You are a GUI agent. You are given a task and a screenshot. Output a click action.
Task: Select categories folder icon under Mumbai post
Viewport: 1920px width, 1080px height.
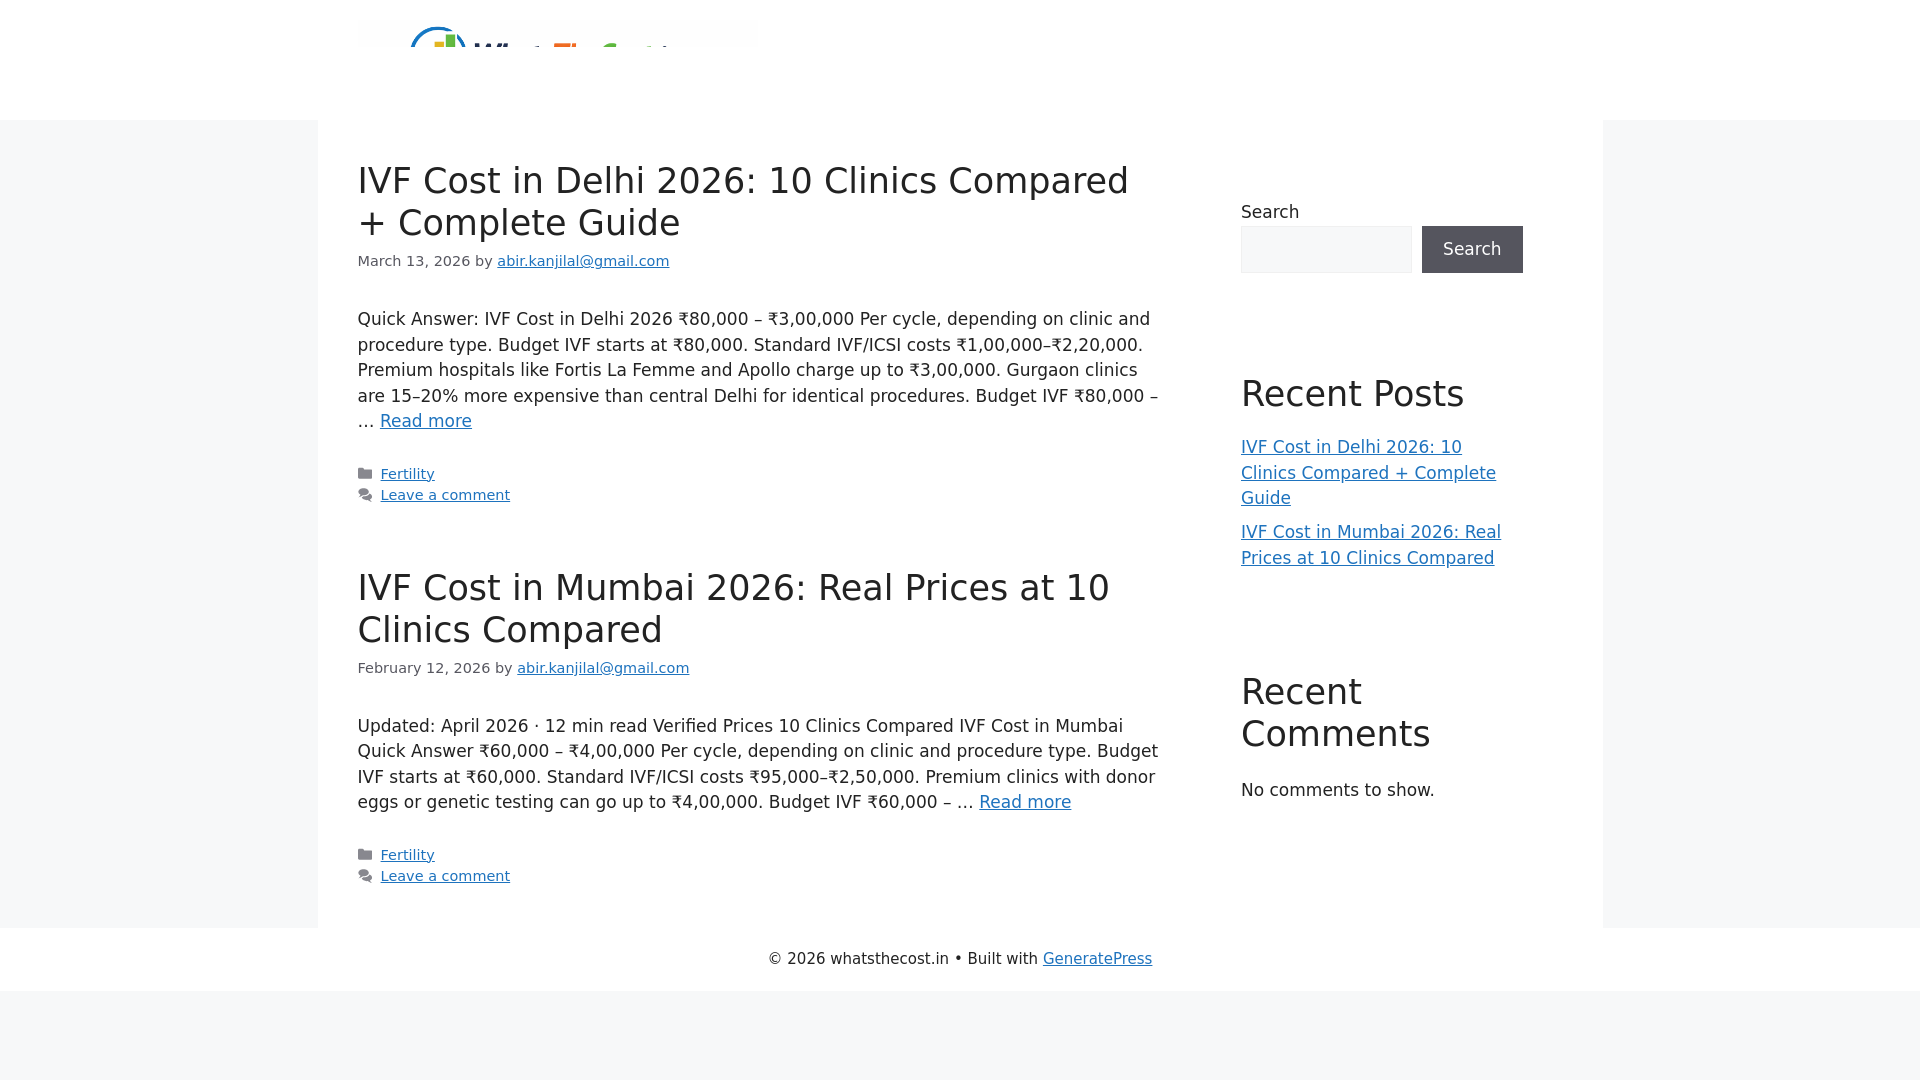coord(365,855)
